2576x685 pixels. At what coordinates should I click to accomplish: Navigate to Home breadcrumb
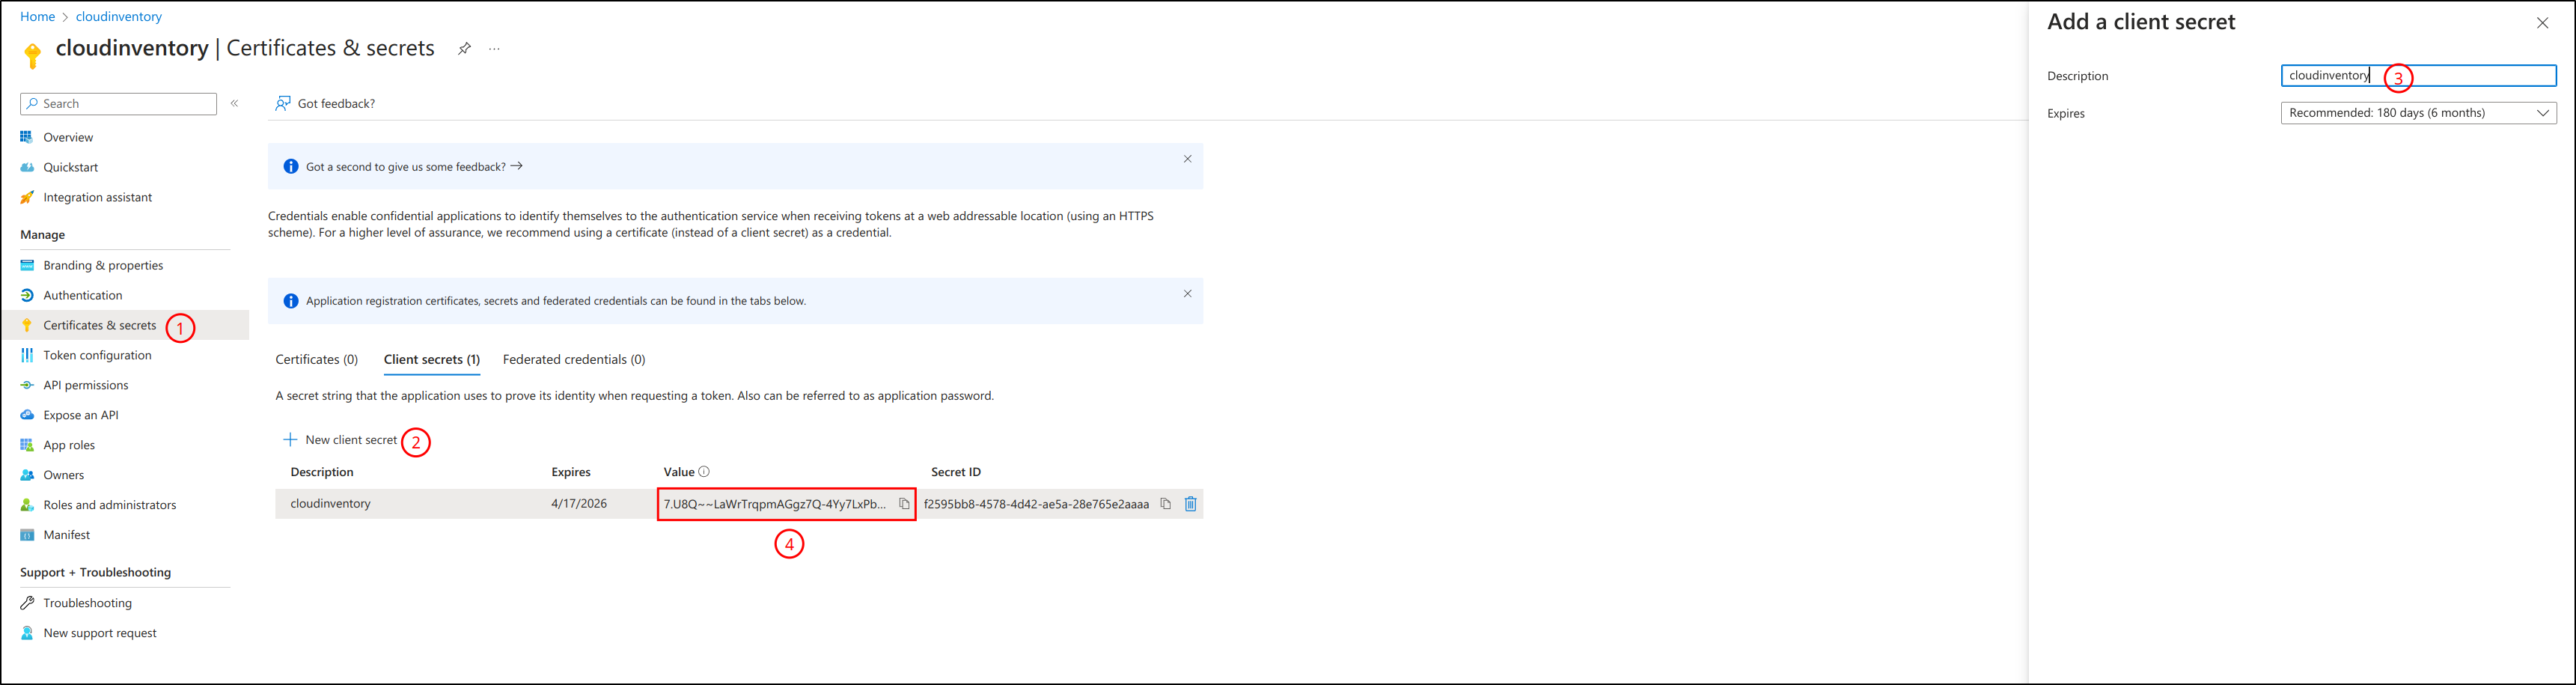point(37,17)
